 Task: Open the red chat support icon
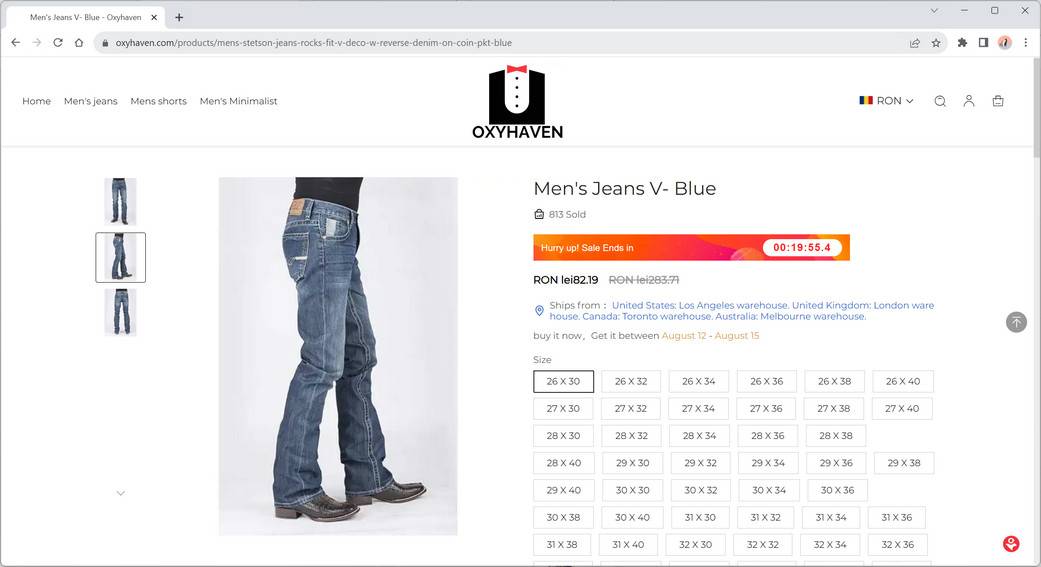1010,544
